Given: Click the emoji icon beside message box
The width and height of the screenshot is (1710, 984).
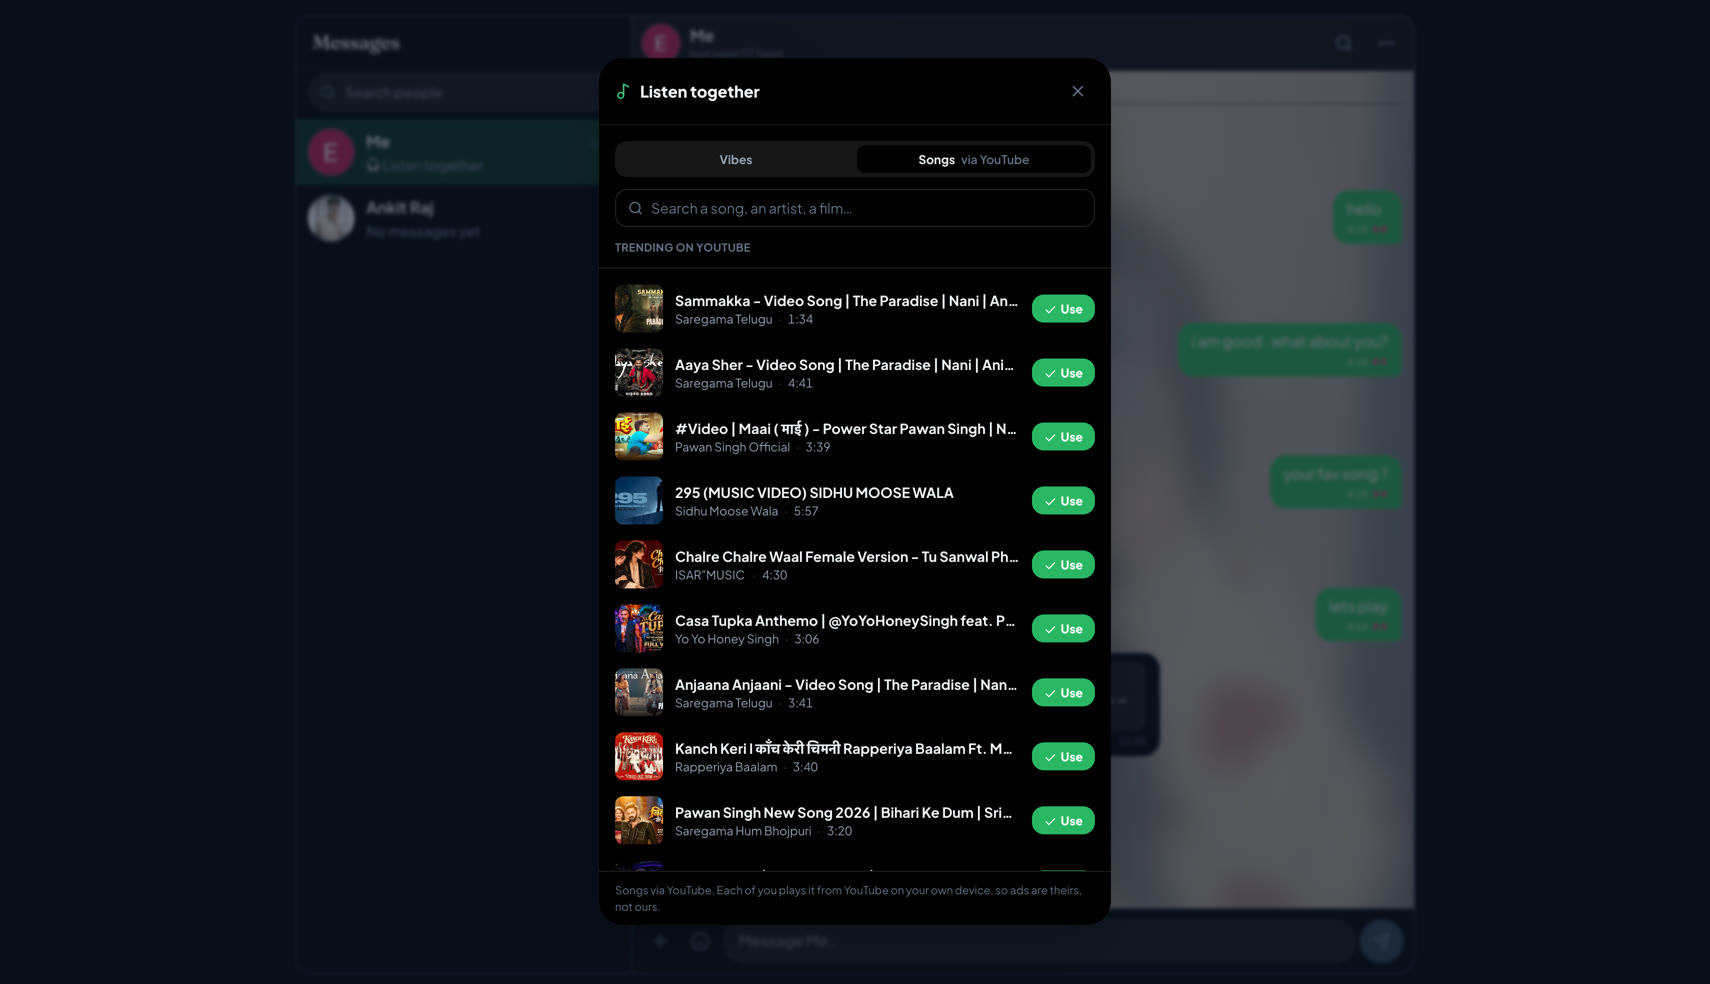Looking at the screenshot, I should (x=700, y=941).
